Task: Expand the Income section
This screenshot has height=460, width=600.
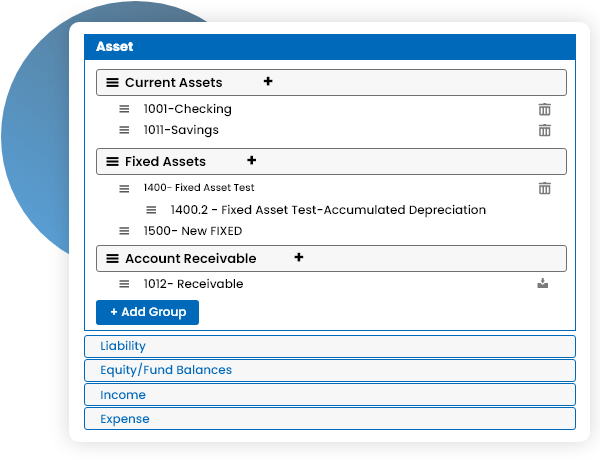Action: click(330, 395)
